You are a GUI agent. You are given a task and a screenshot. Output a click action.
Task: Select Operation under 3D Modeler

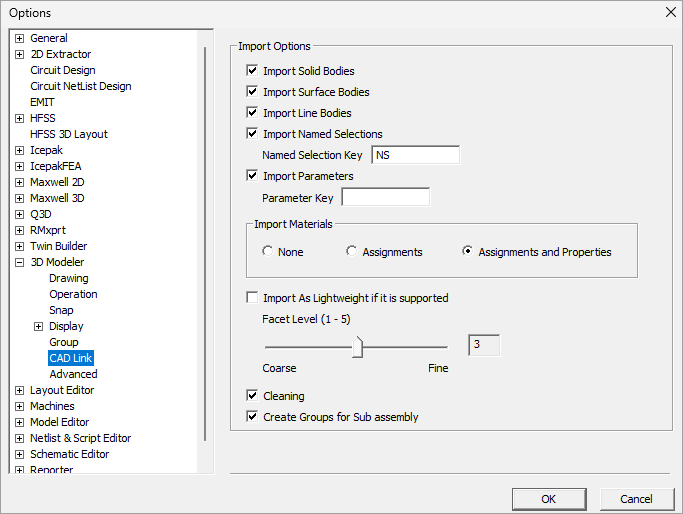[73, 294]
